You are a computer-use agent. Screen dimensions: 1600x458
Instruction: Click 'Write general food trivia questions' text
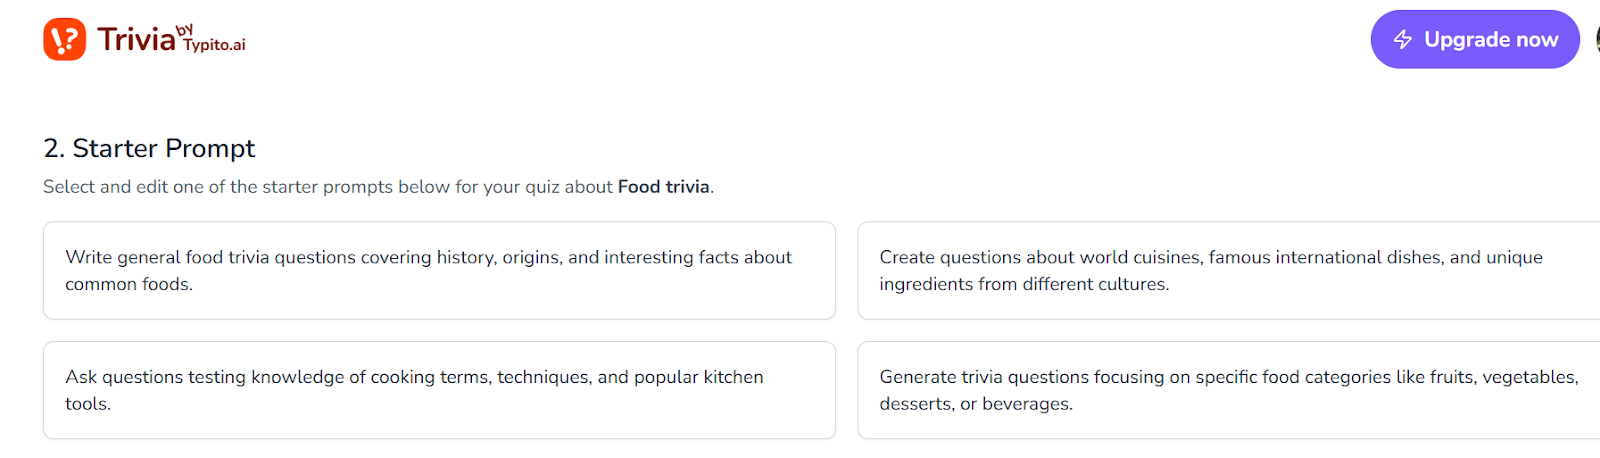point(212,257)
